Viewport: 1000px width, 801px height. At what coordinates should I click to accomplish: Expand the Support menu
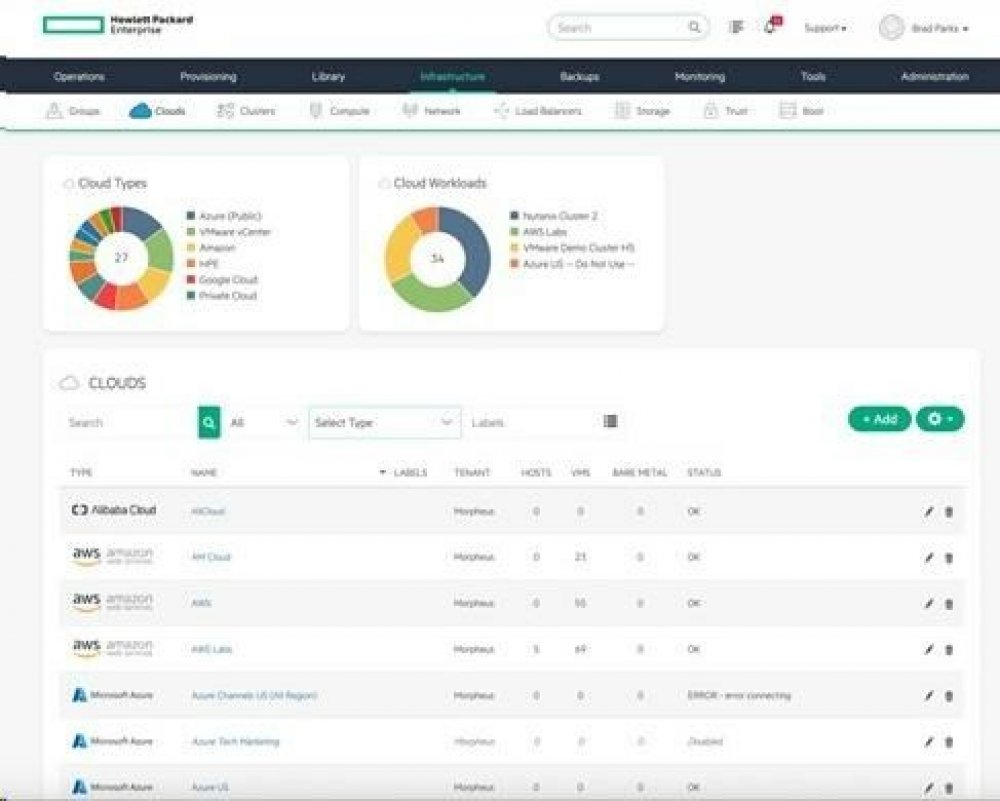click(x=825, y=29)
